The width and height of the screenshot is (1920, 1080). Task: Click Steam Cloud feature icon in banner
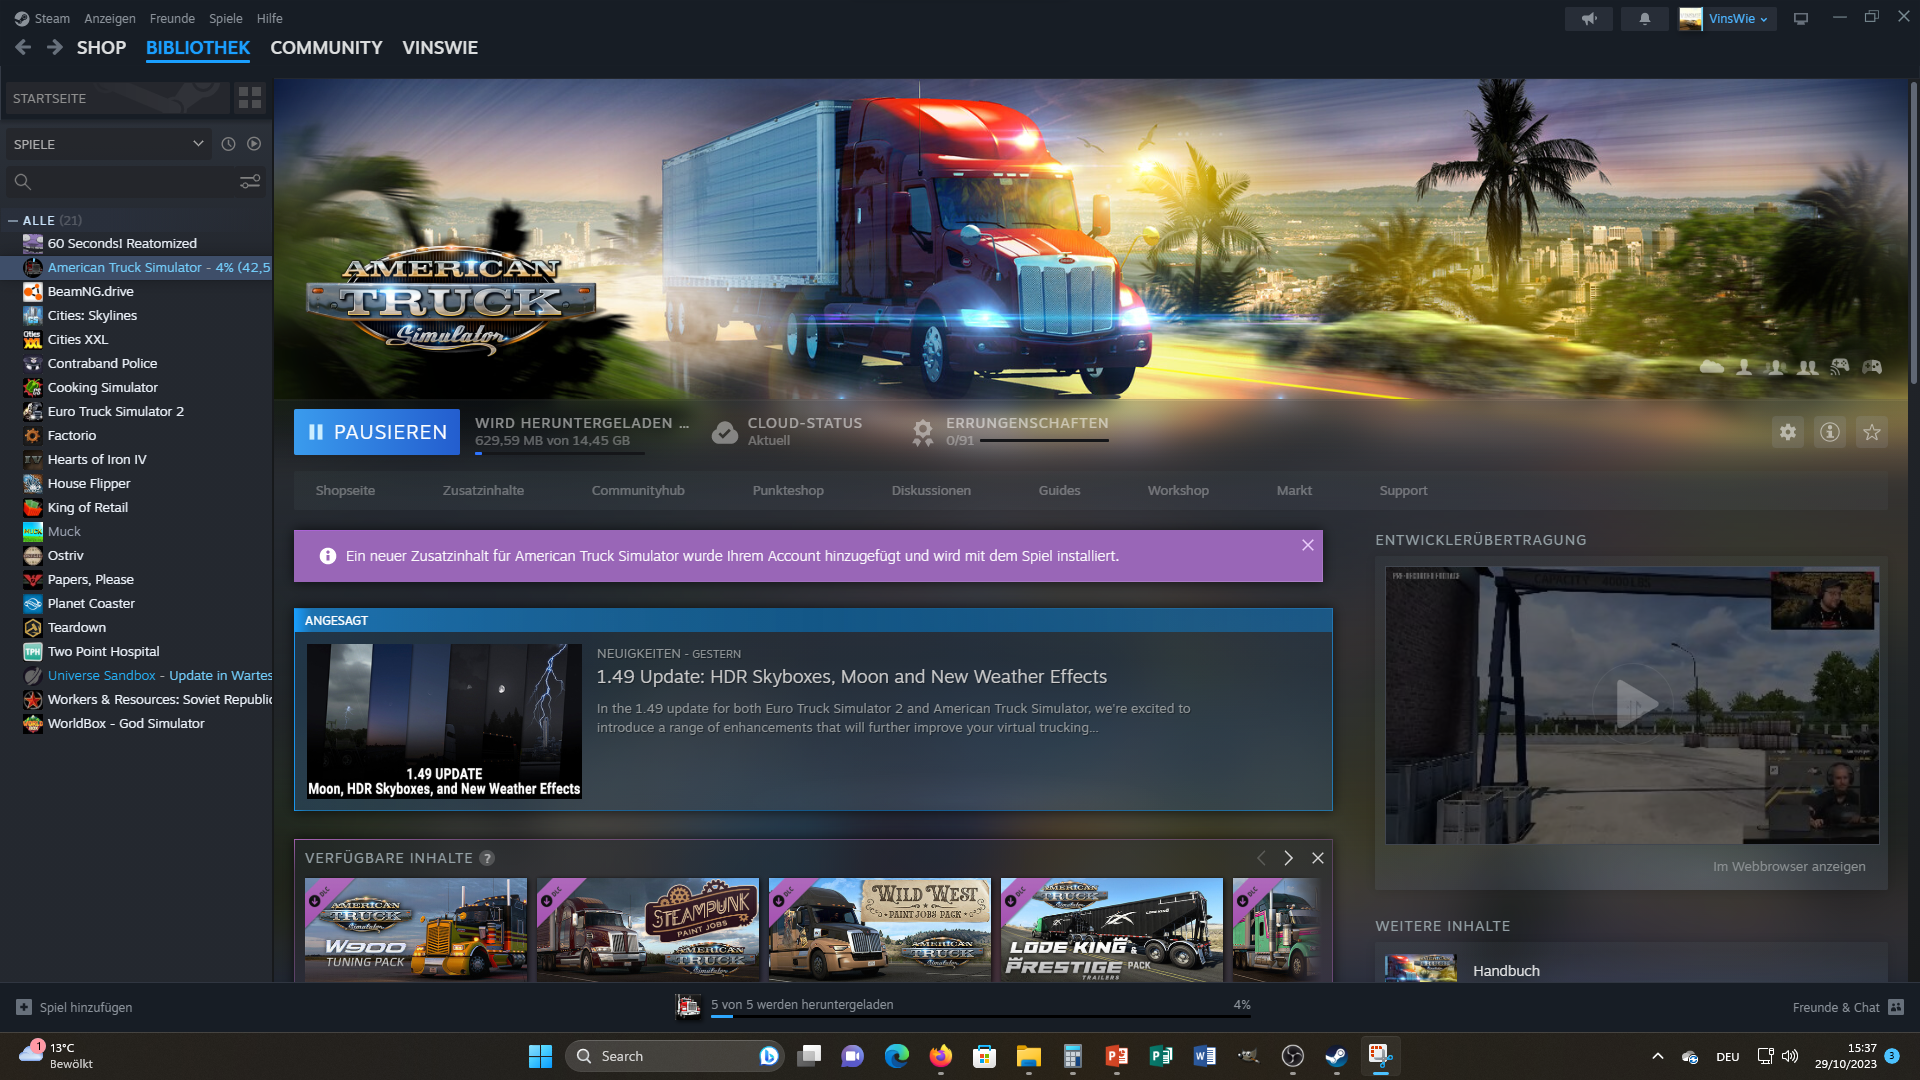tap(1712, 367)
